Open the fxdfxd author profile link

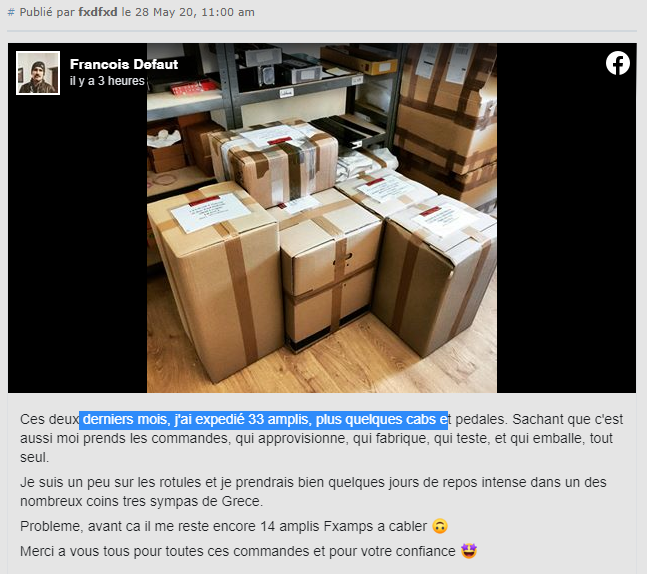98,12
